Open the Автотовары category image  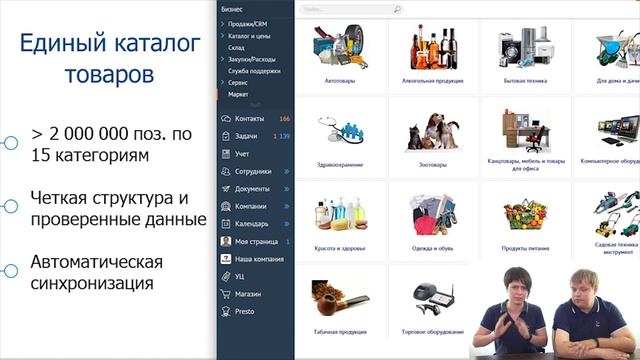pyautogui.click(x=340, y=46)
